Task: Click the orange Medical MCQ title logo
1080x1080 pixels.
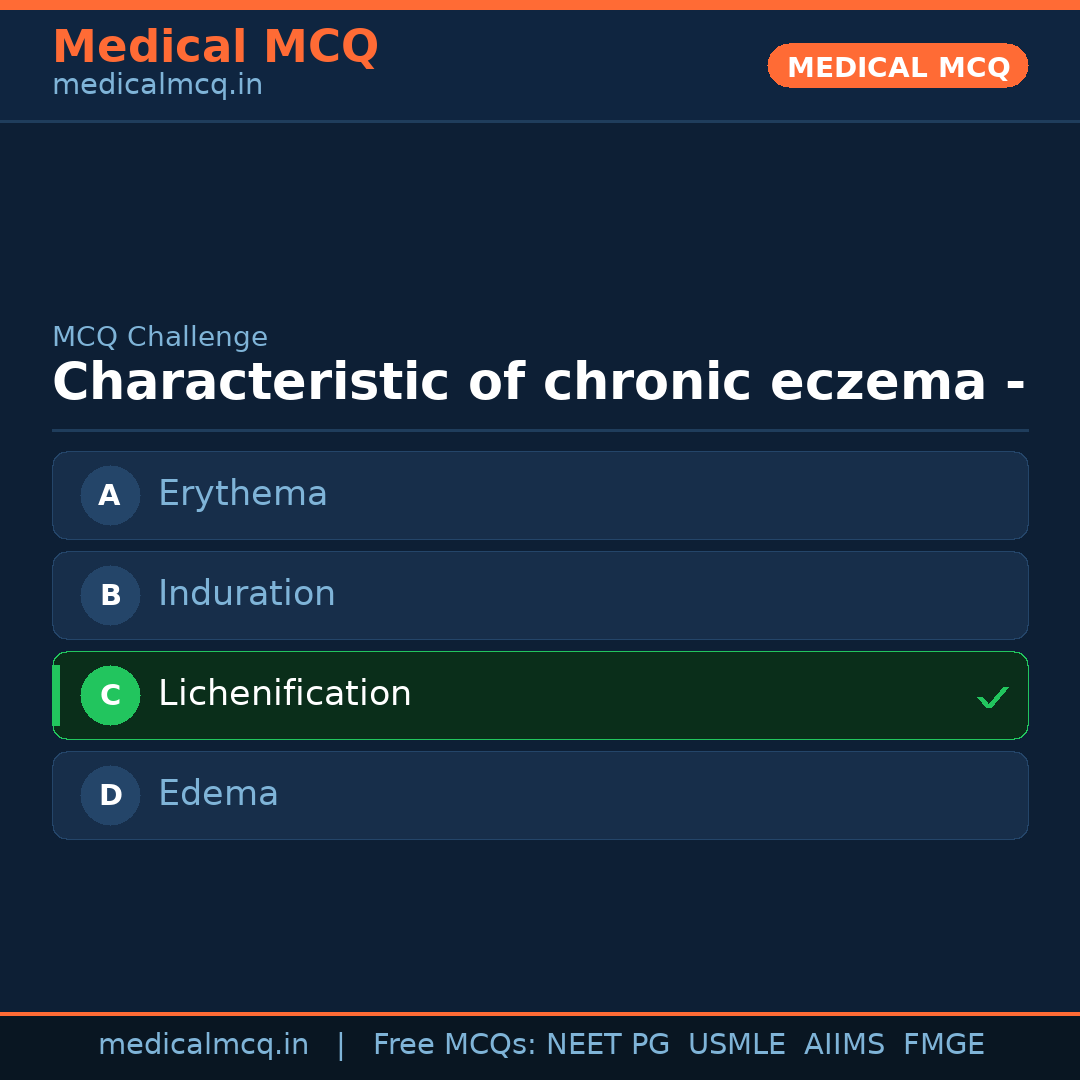Action: tap(215, 47)
